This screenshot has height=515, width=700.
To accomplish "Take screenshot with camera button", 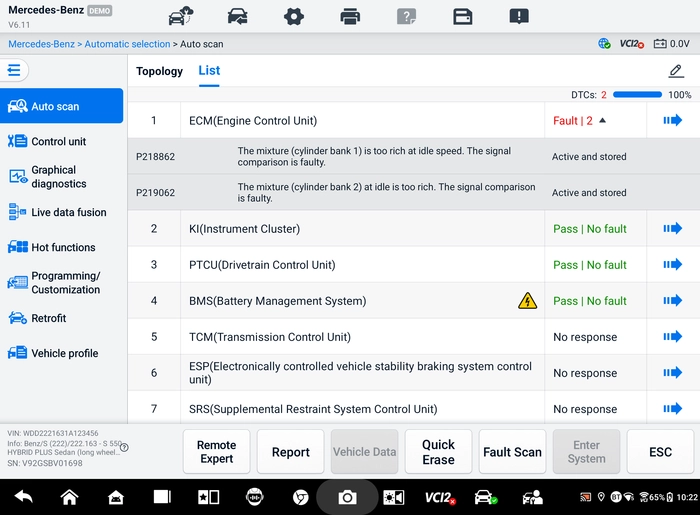I will point(347,497).
